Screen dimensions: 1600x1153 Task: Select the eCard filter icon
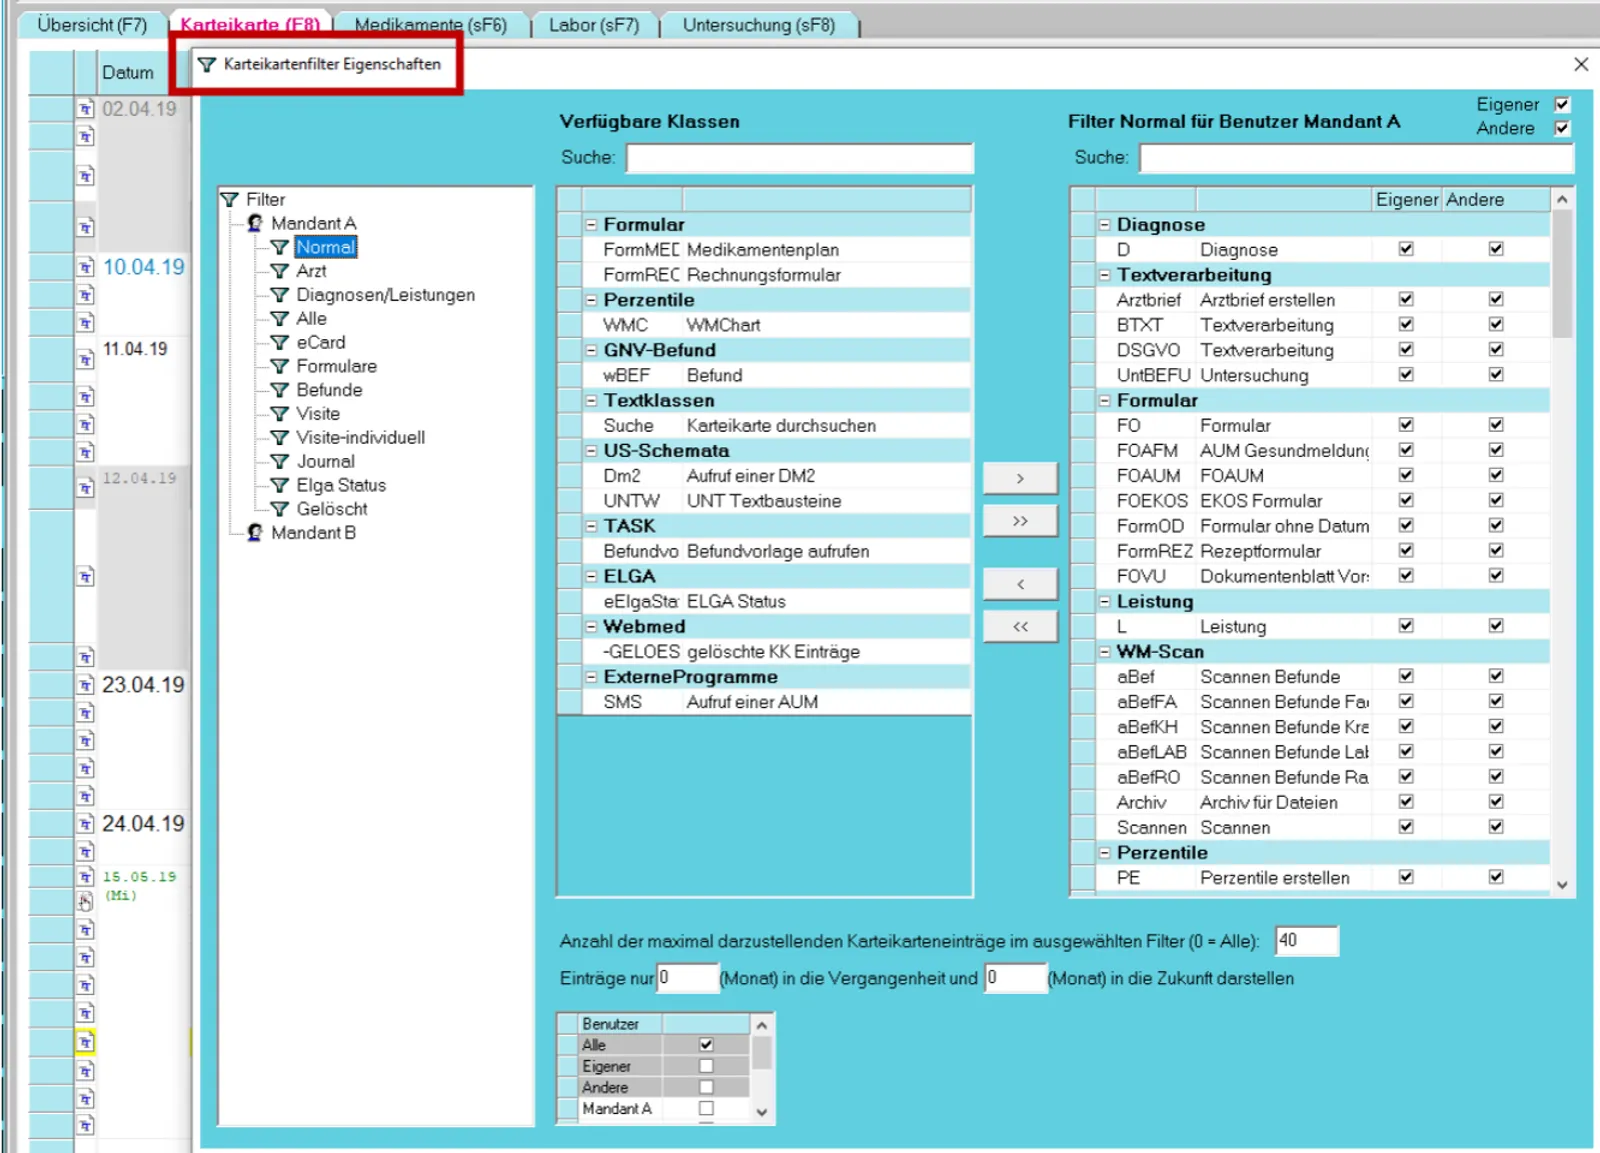(x=280, y=342)
